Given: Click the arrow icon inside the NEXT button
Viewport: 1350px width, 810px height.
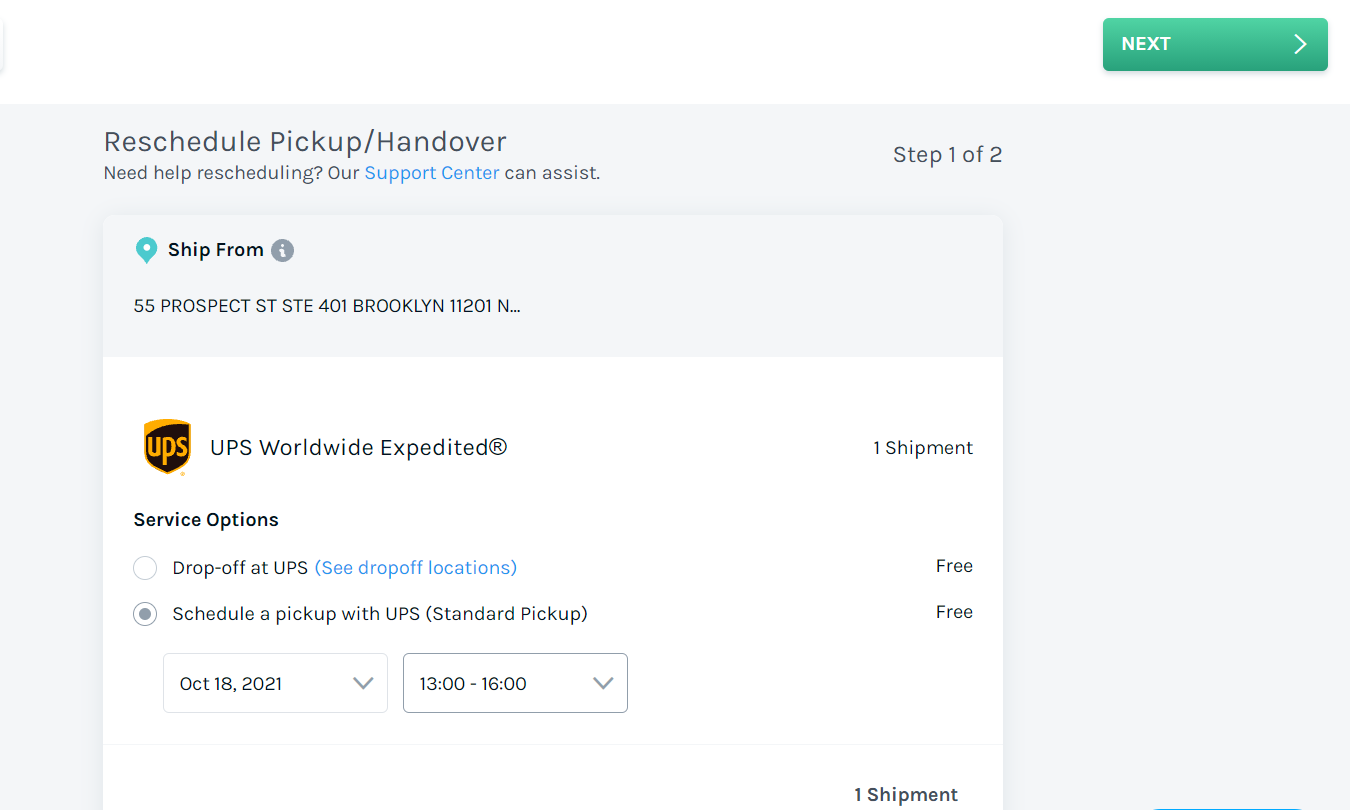Looking at the screenshot, I should coord(1299,44).
